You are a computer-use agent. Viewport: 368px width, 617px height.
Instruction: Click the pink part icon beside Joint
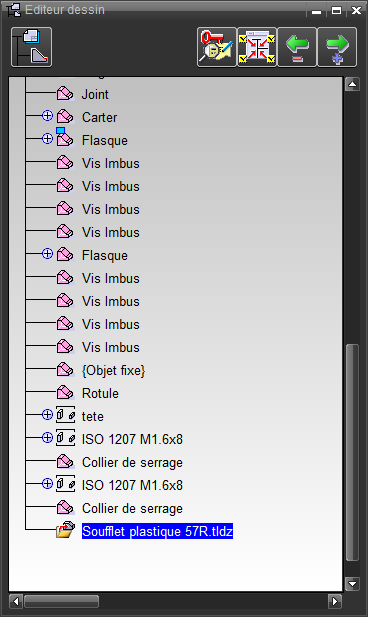point(65,94)
